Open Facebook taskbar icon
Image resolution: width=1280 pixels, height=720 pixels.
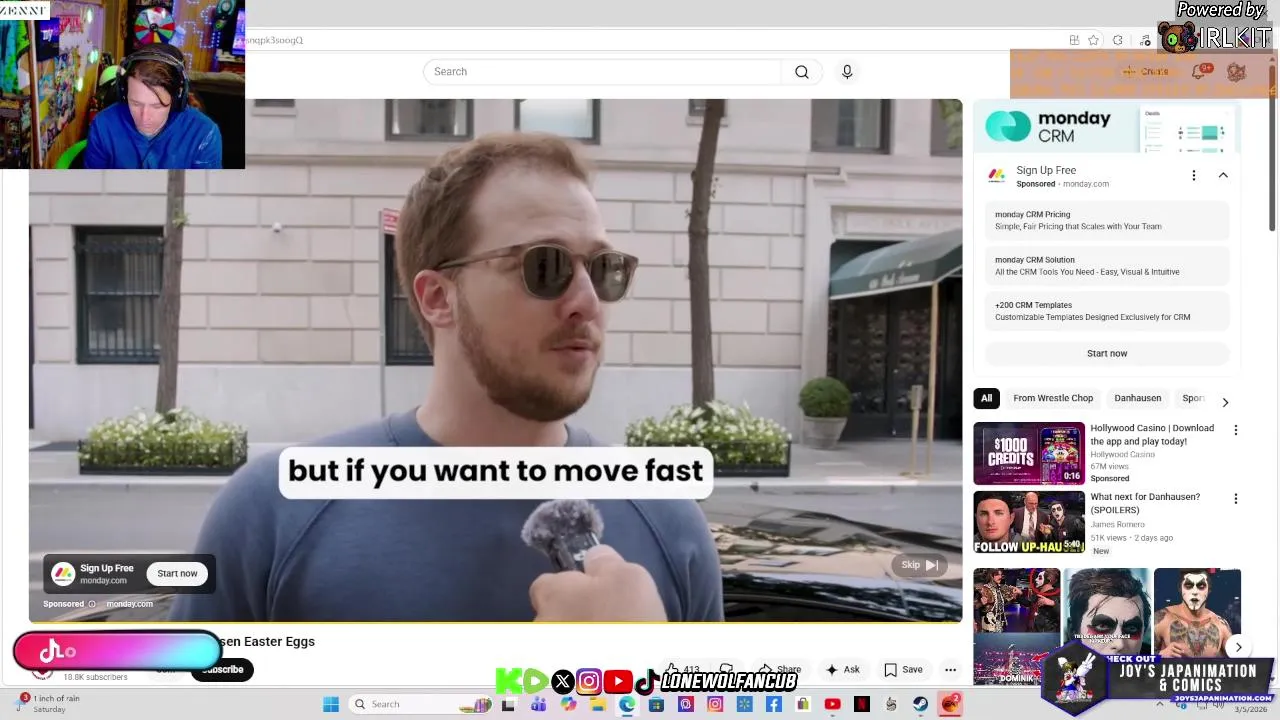point(773,704)
